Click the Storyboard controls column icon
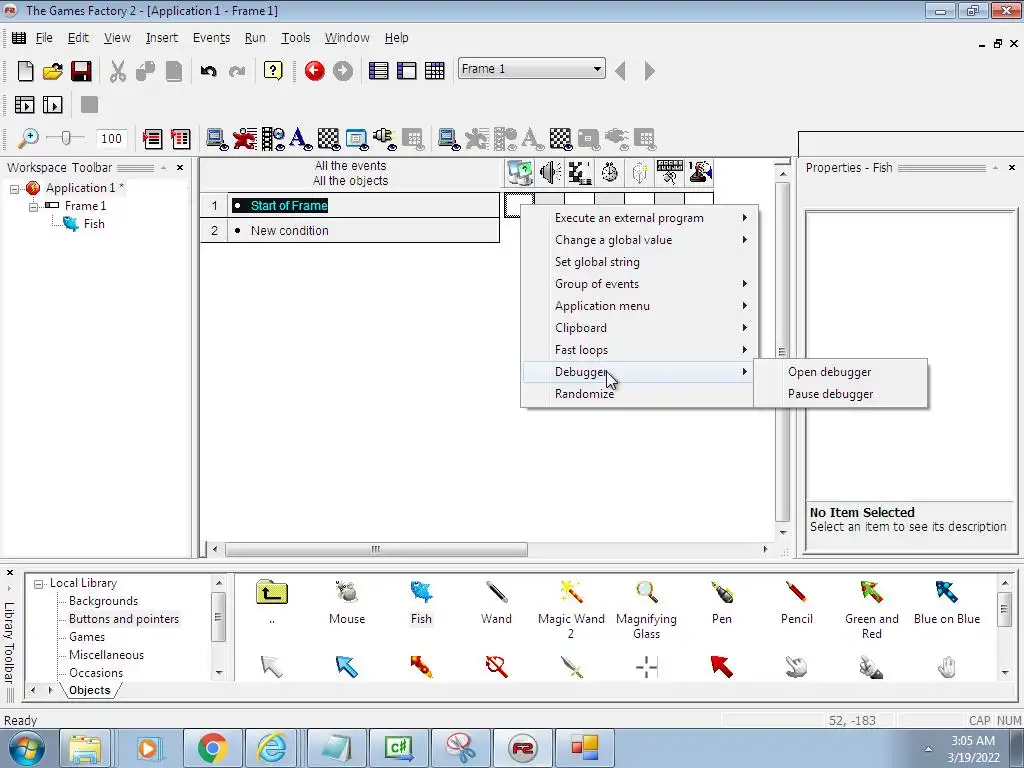1024x768 pixels. click(579, 173)
